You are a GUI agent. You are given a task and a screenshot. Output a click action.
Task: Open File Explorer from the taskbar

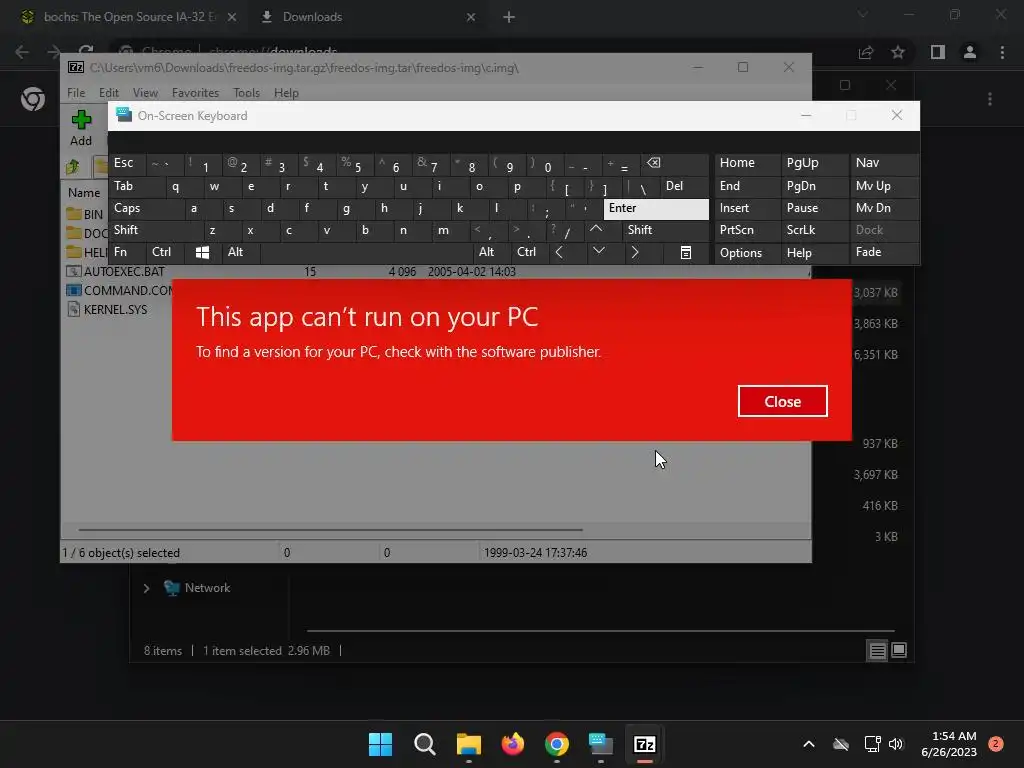pyautogui.click(x=468, y=744)
